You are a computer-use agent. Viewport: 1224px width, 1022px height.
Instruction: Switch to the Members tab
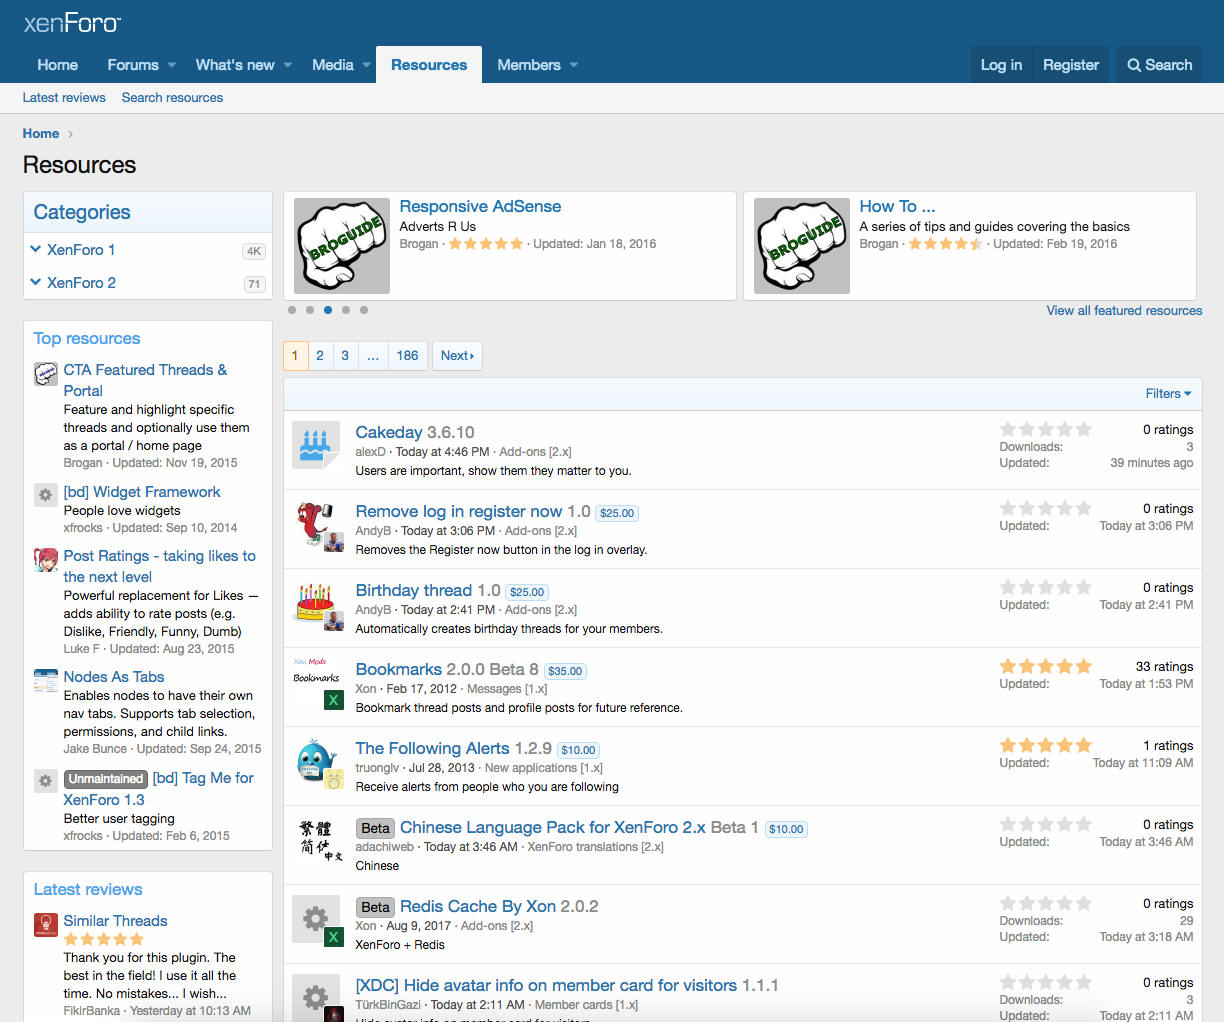click(528, 65)
